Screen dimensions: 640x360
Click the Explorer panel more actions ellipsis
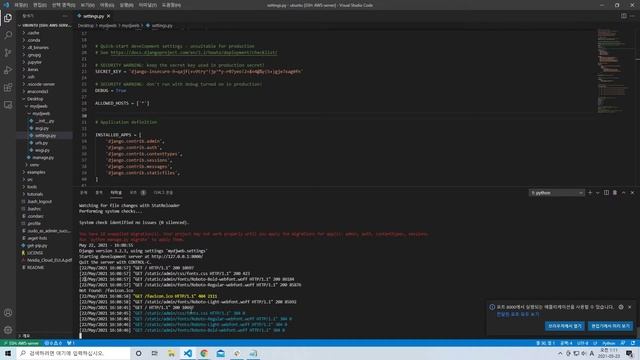(65, 16)
